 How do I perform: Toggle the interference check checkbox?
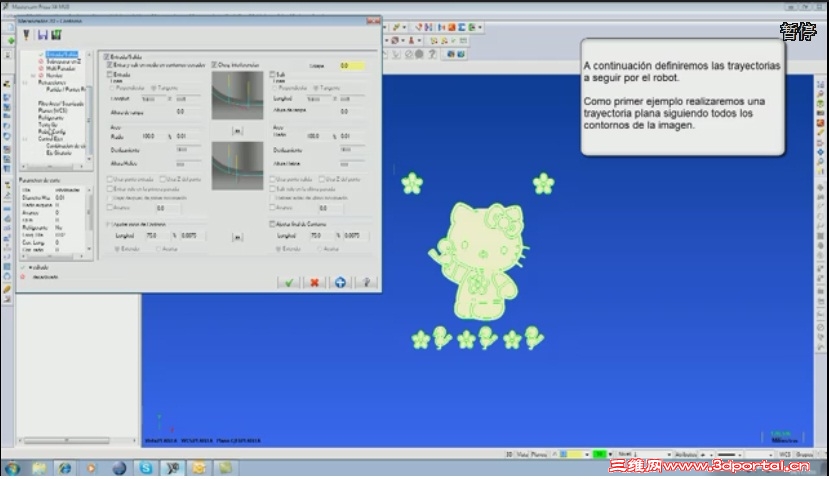pyautogui.click(x=215, y=65)
